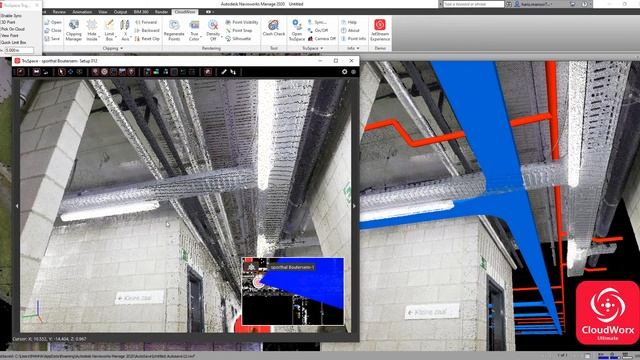This screenshot has width=640, height=360.
Task: Click Help in Info group
Action: pyautogui.click(x=349, y=22)
